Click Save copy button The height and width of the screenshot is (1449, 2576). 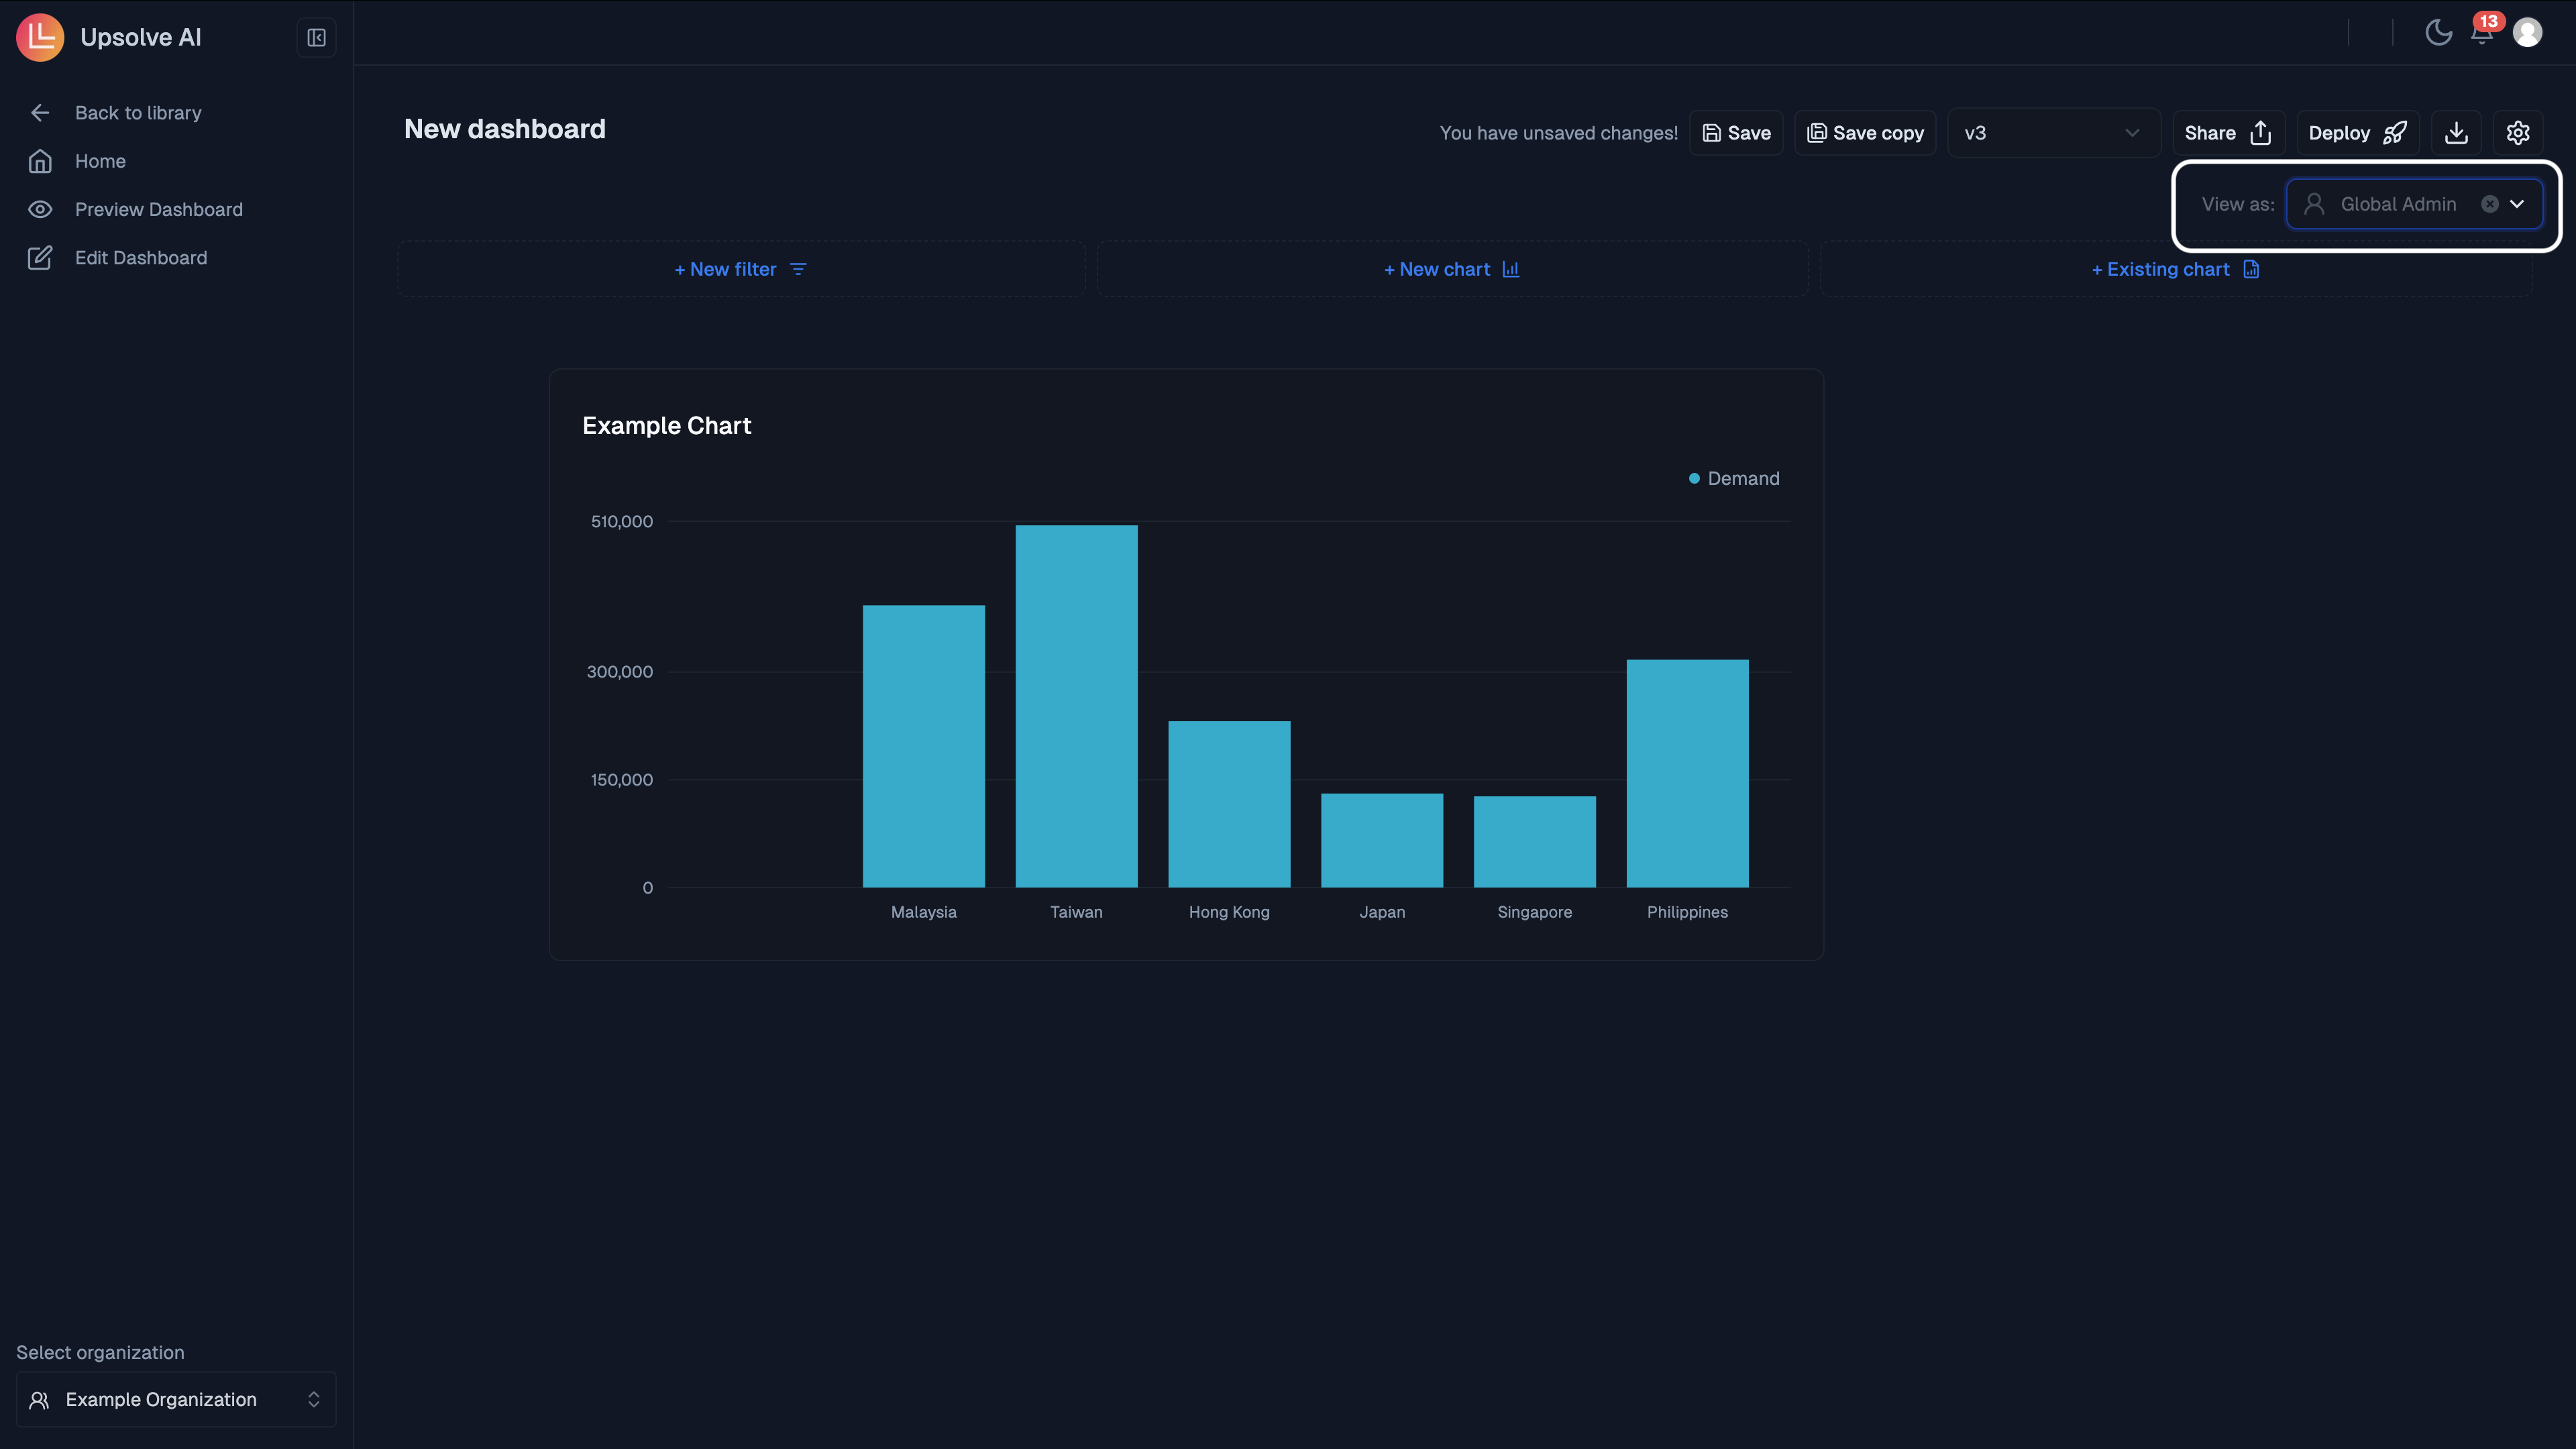pyautogui.click(x=1865, y=133)
